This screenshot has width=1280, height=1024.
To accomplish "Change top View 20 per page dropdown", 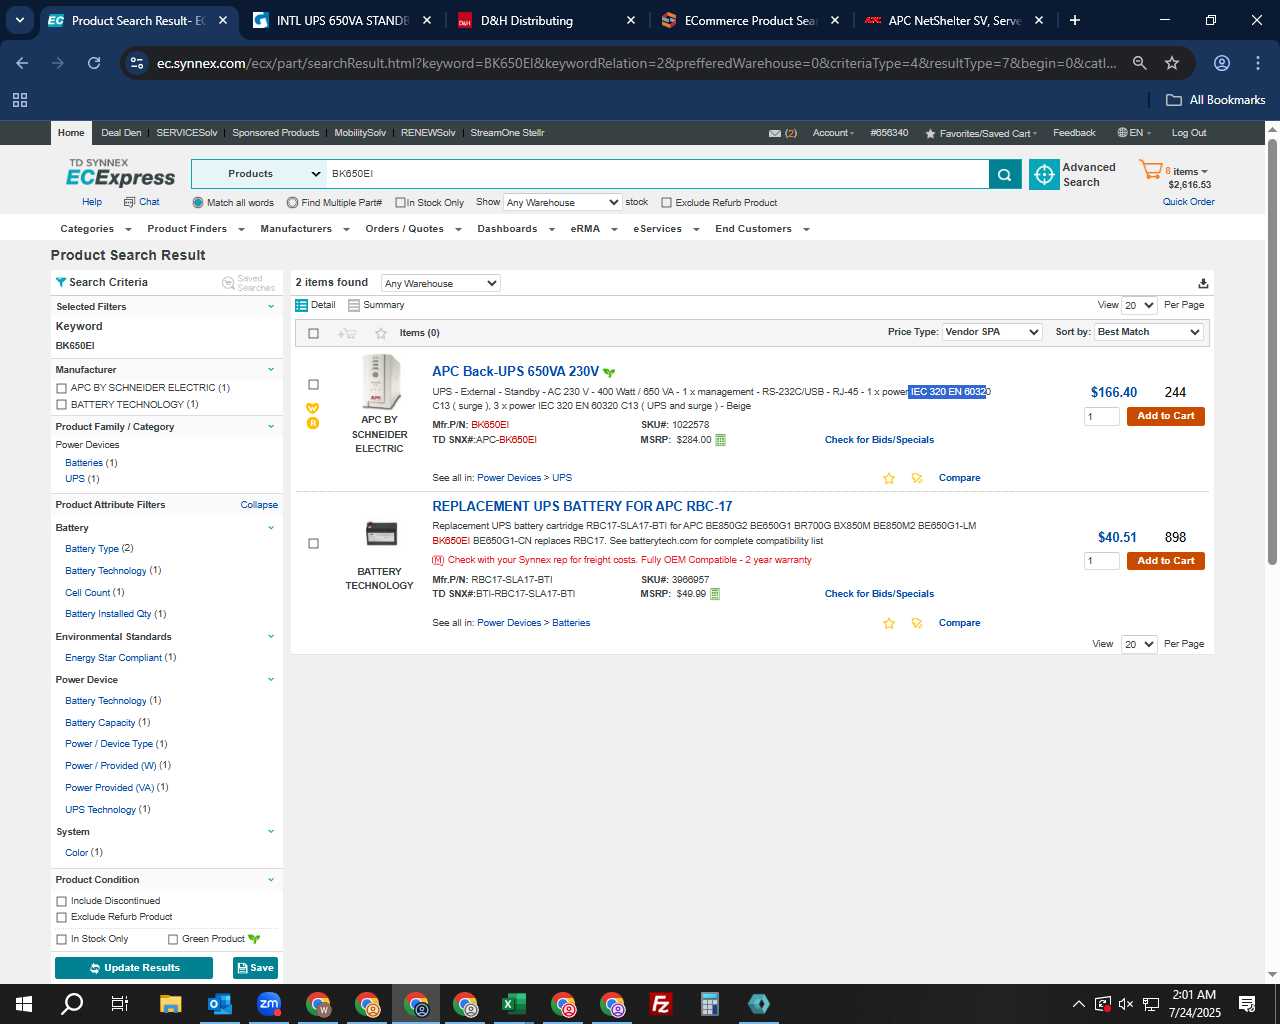I will [1139, 305].
